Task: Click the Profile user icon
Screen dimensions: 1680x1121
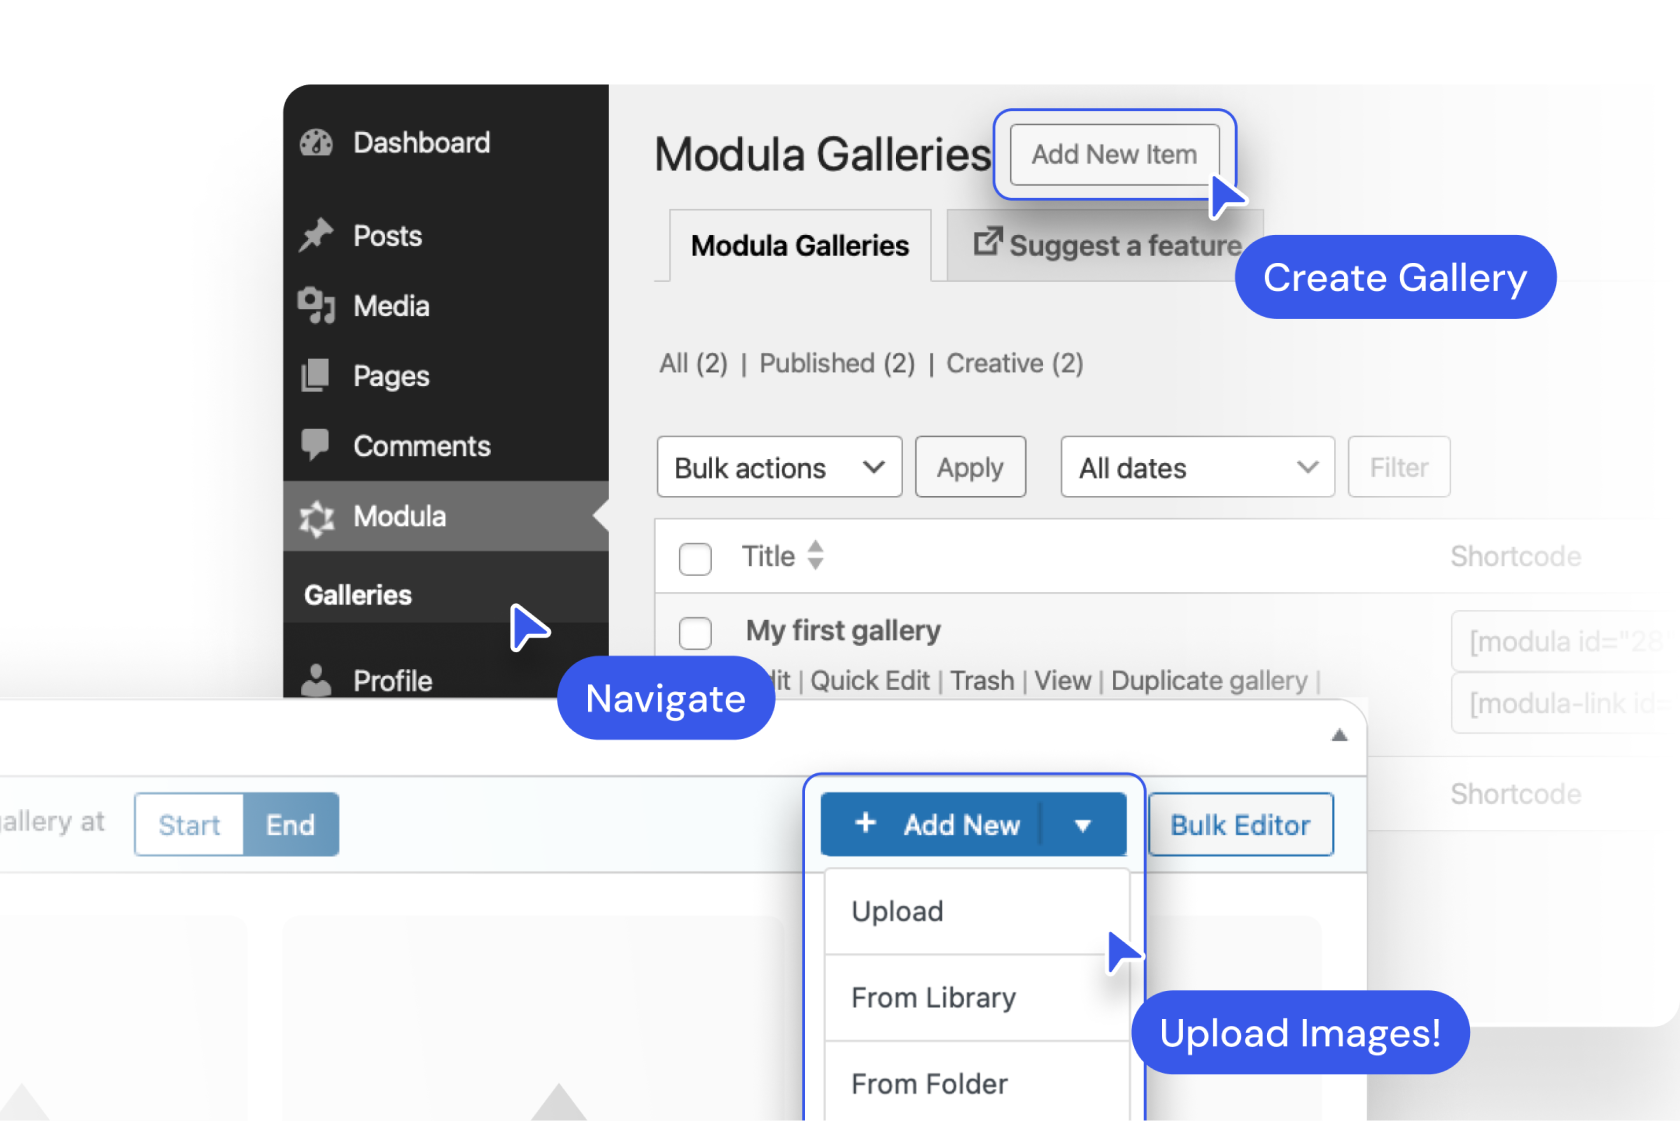Action: [316, 680]
